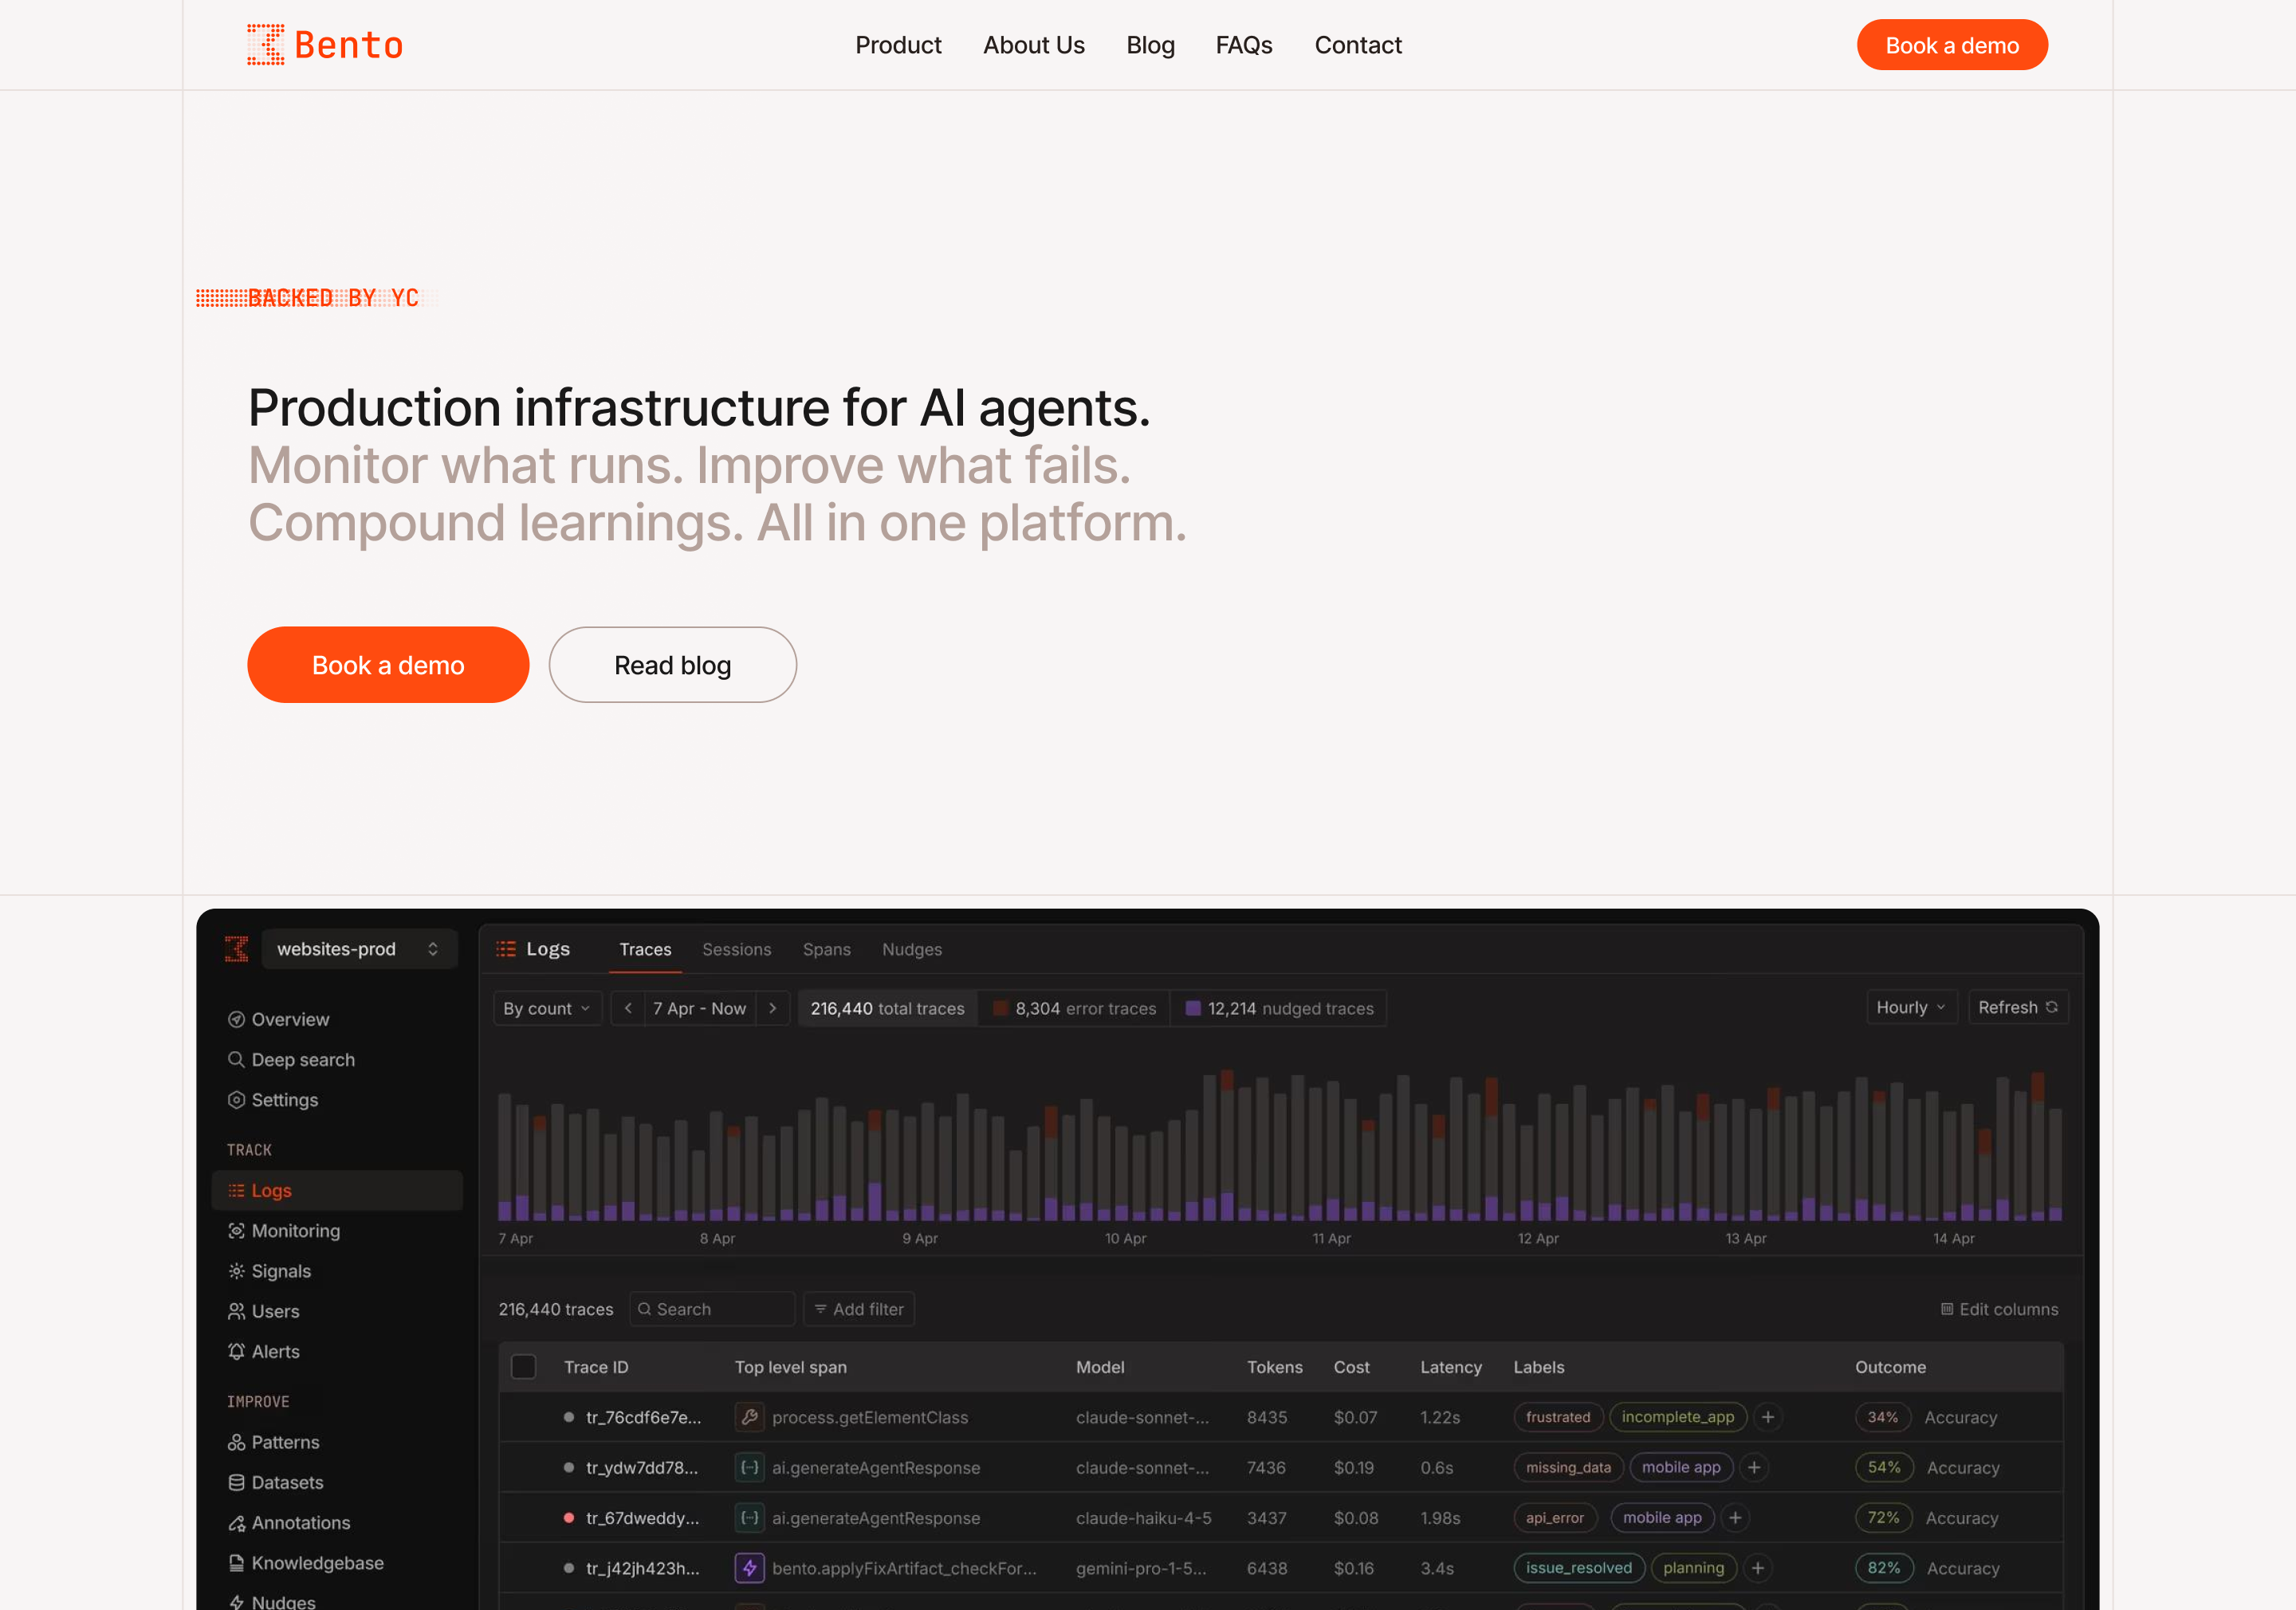Open the Overview sidebar icon
Image resolution: width=2296 pixels, height=1610 pixels.
pyautogui.click(x=236, y=1019)
